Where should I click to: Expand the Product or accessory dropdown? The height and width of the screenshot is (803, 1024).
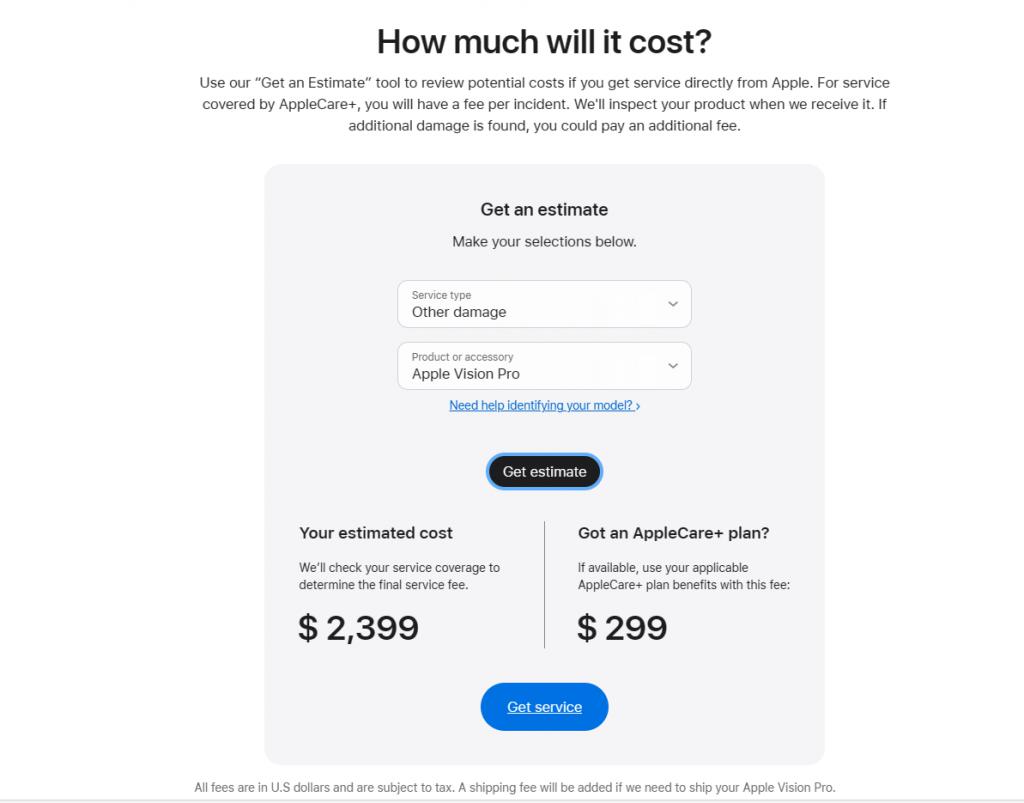(x=544, y=366)
